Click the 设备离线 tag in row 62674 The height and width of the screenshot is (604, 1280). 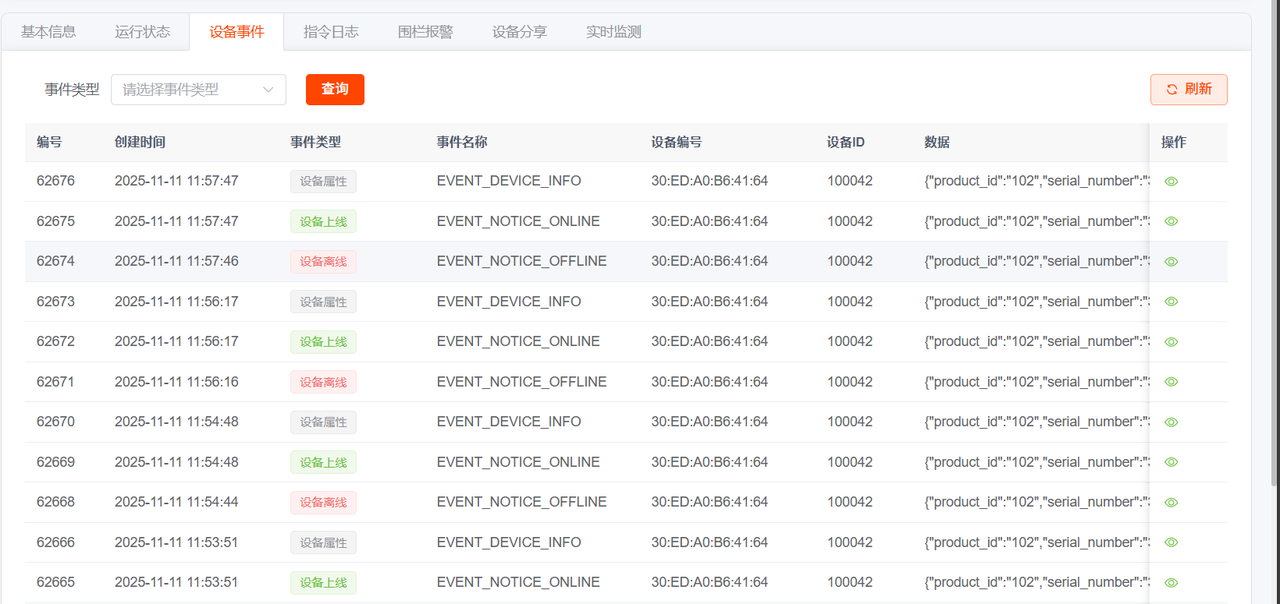(323, 262)
